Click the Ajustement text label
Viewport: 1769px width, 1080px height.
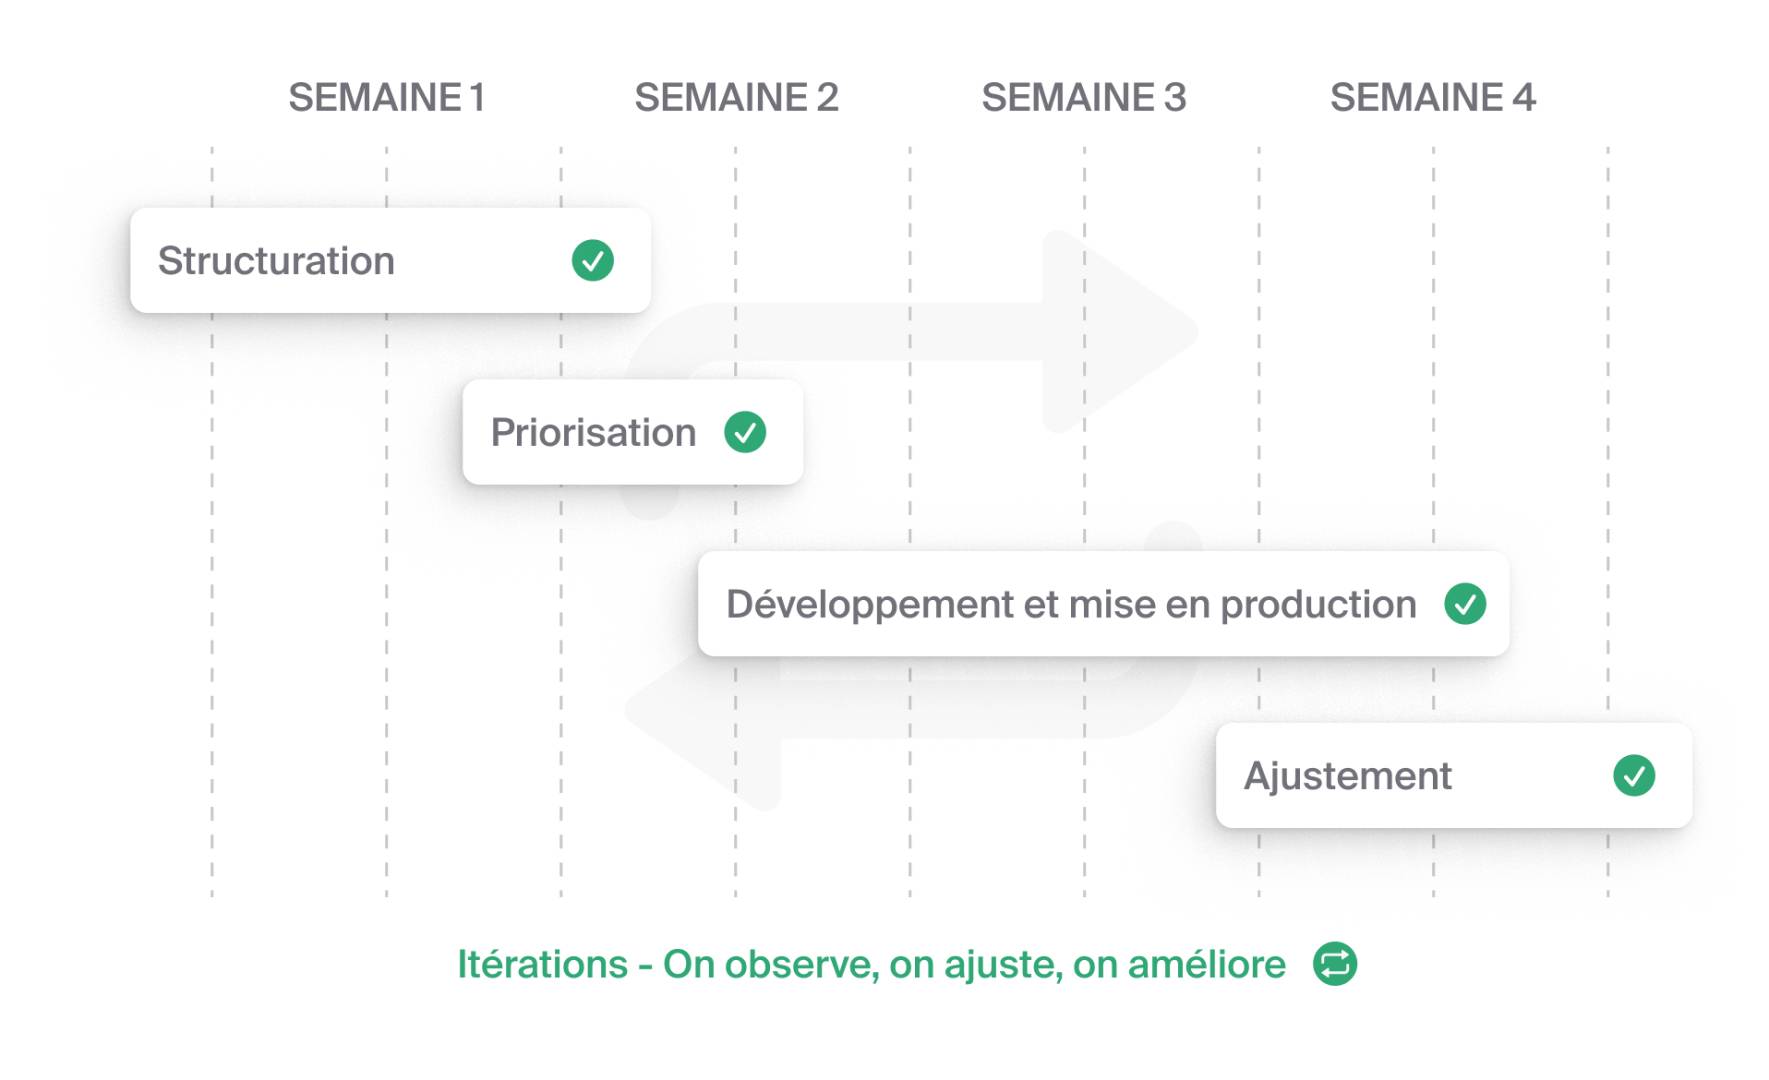[x=1347, y=776]
